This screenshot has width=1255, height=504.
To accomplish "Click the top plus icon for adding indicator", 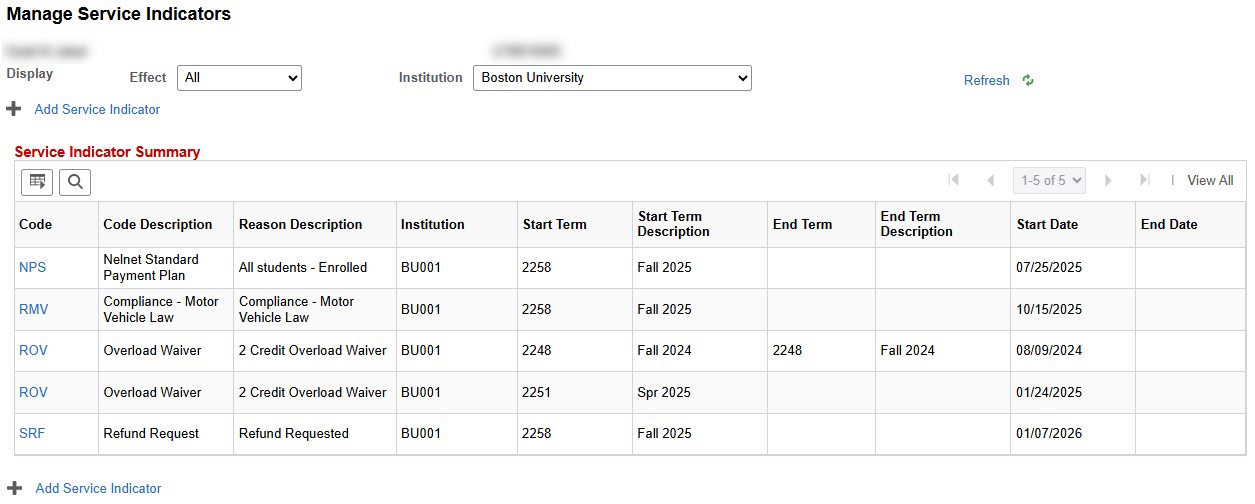I will [14, 109].
